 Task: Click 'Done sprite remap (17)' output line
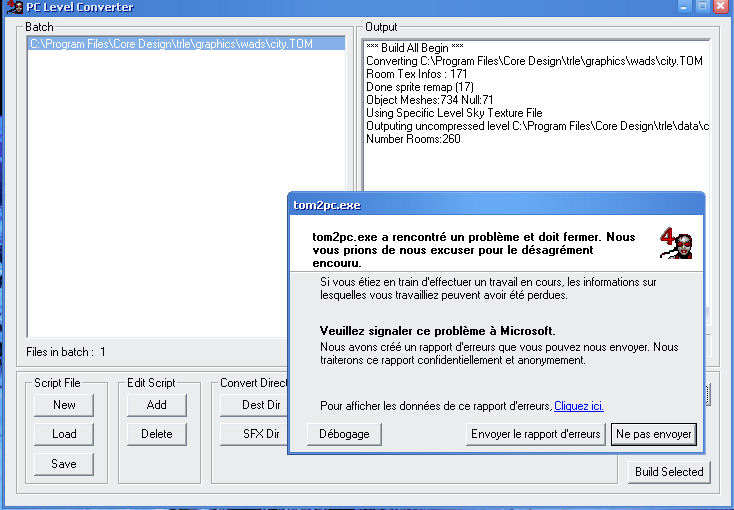[x=420, y=87]
